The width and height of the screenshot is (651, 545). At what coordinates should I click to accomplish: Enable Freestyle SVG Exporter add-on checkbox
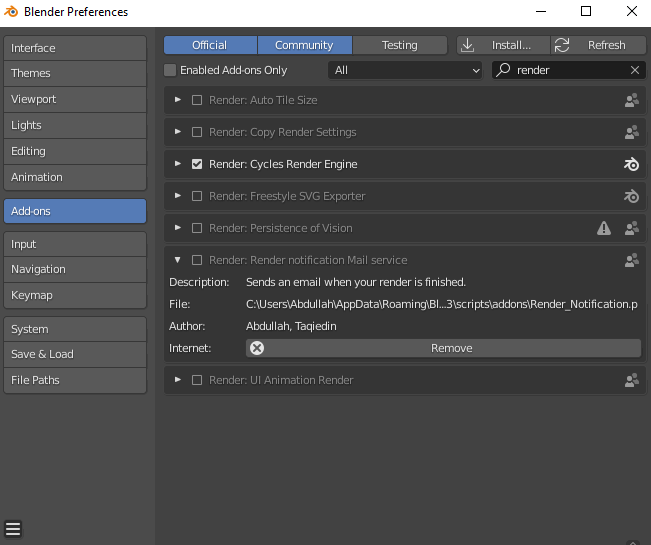pos(197,196)
